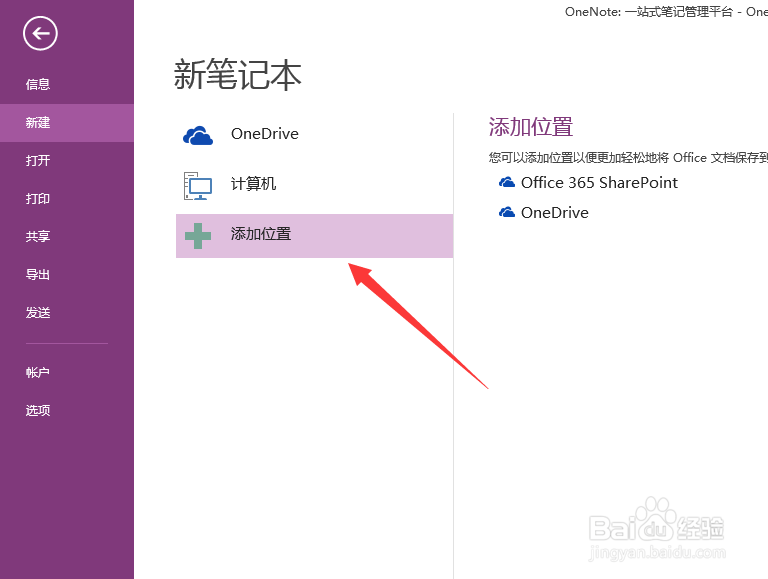Click the purple 添加位置 heading on right

tap(530, 127)
